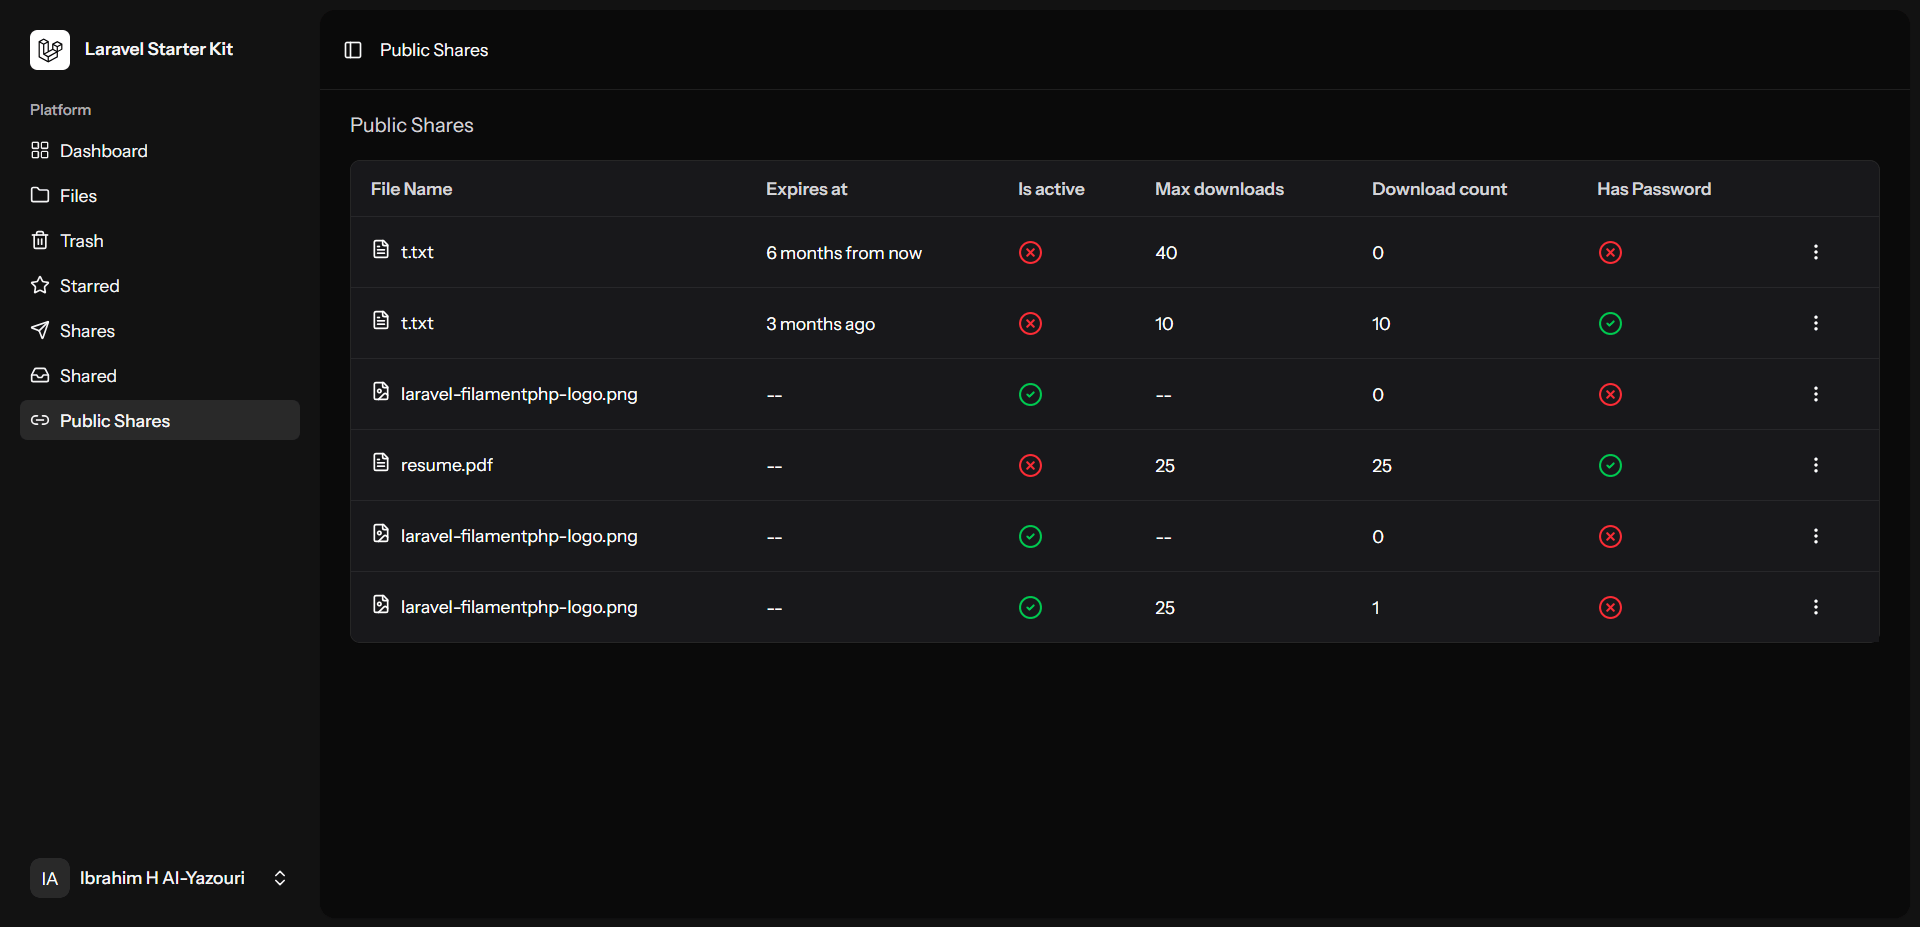Screen dimensions: 1920x927
Task: Click file icon beside resume.pdf
Action: pyautogui.click(x=381, y=462)
